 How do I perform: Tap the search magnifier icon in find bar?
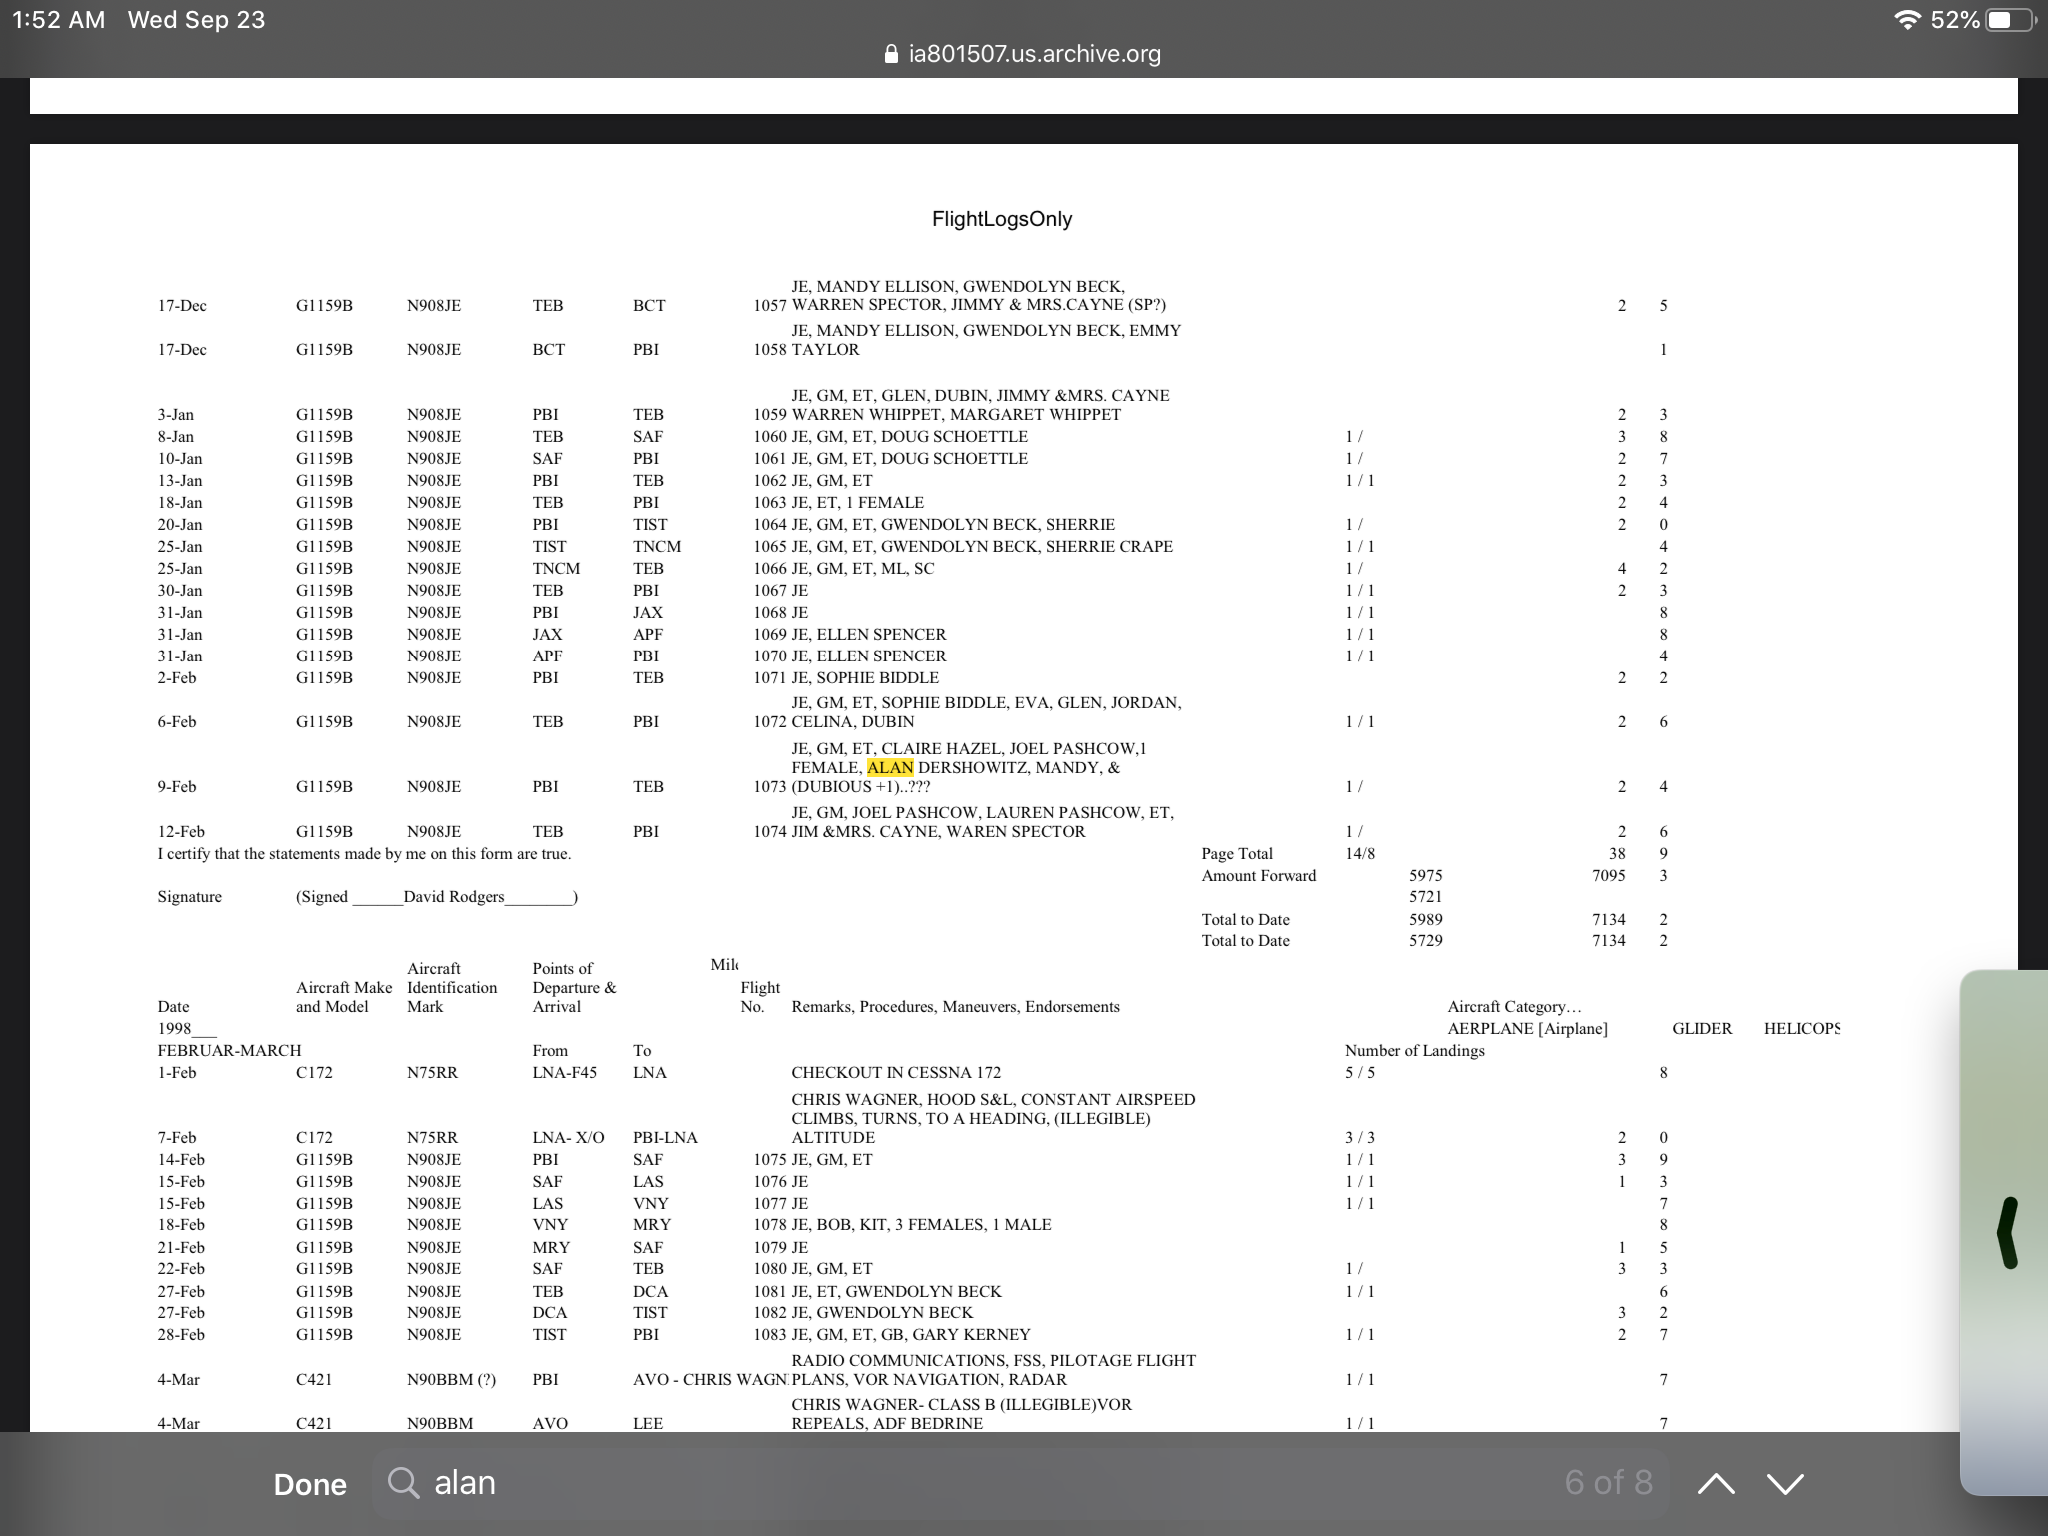coord(403,1483)
